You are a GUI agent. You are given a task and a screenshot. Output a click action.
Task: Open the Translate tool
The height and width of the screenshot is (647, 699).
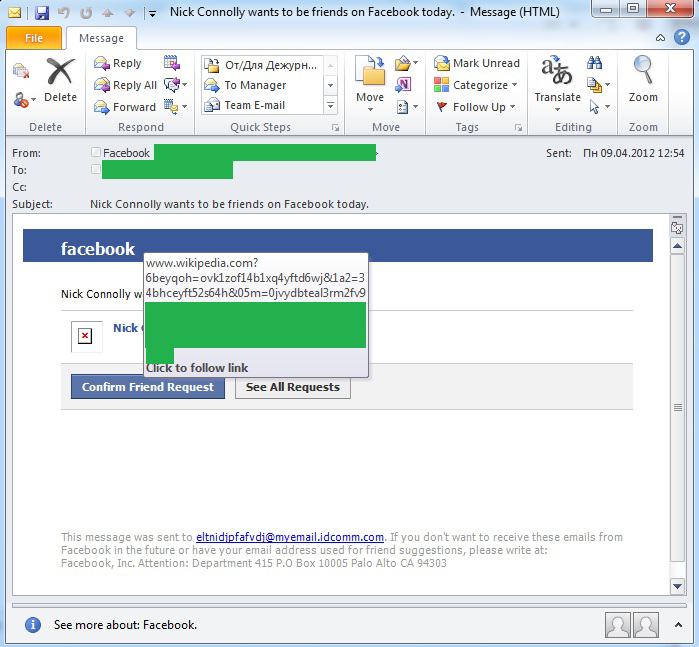(557, 83)
